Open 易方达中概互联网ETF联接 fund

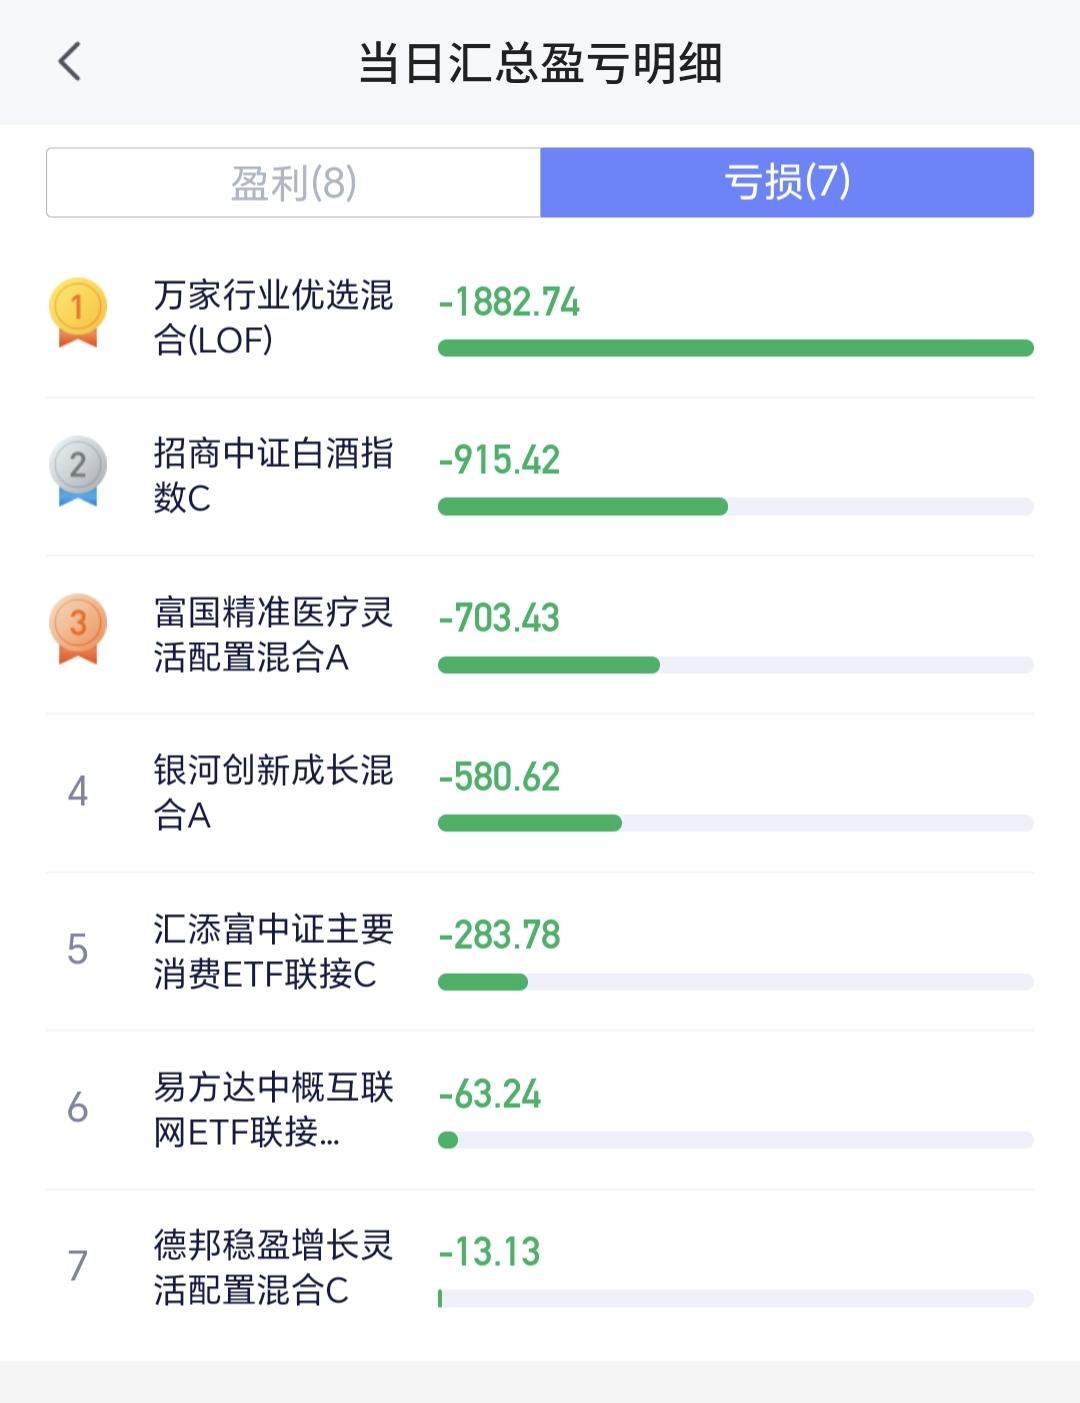[273, 1109]
